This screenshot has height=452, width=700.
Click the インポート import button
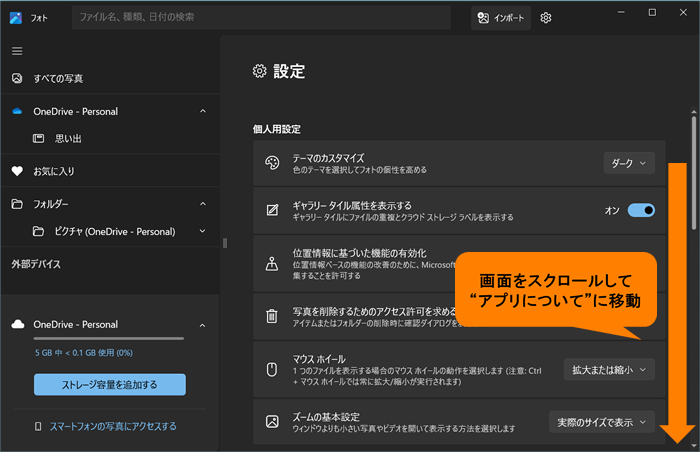(501, 18)
